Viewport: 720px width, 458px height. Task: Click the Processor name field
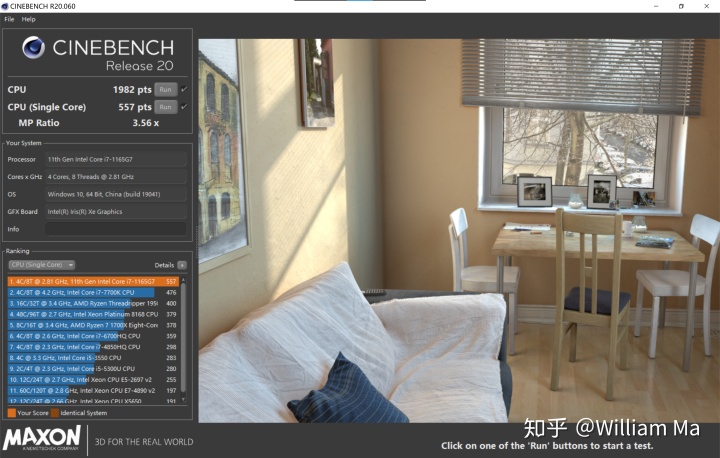(116, 159)
